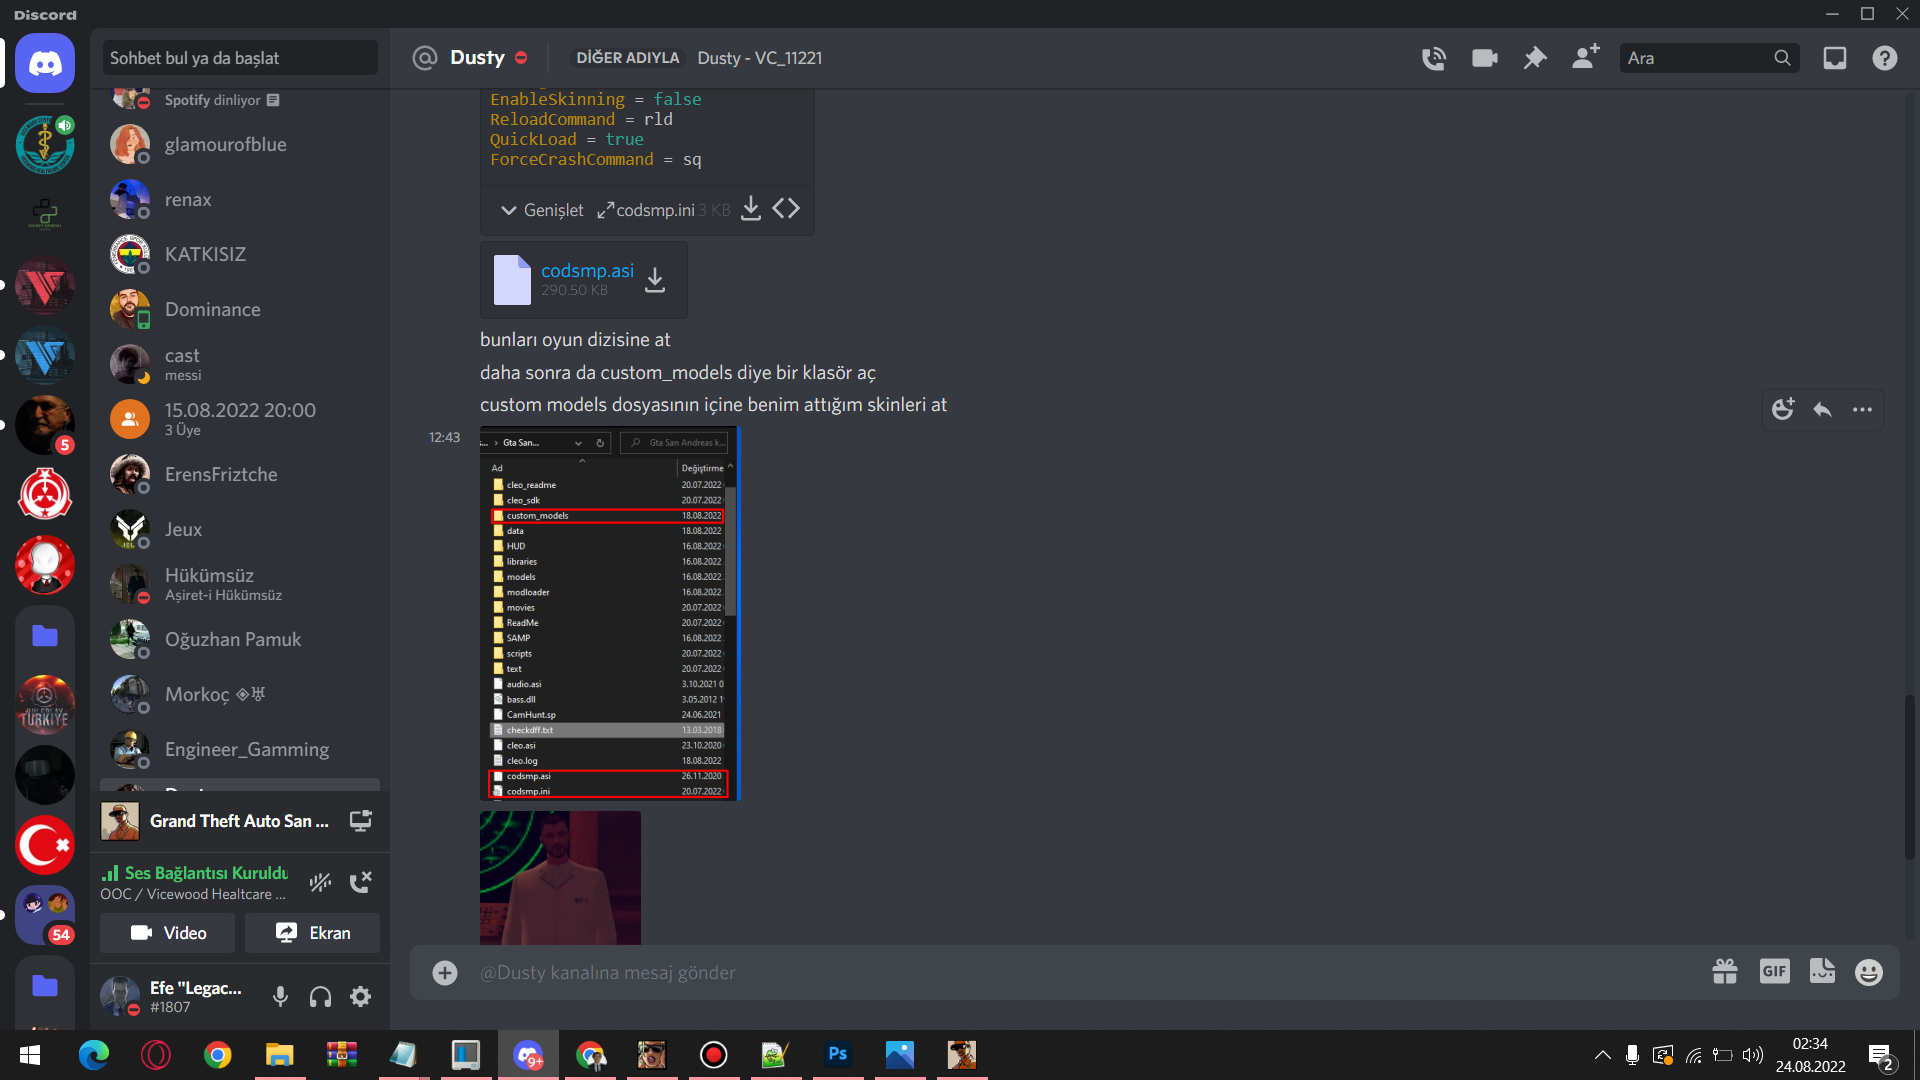1920x1080 pixels.
Task: Open the Oğuzhan Pamuk conversation
Action: click(x=240, y=639)
